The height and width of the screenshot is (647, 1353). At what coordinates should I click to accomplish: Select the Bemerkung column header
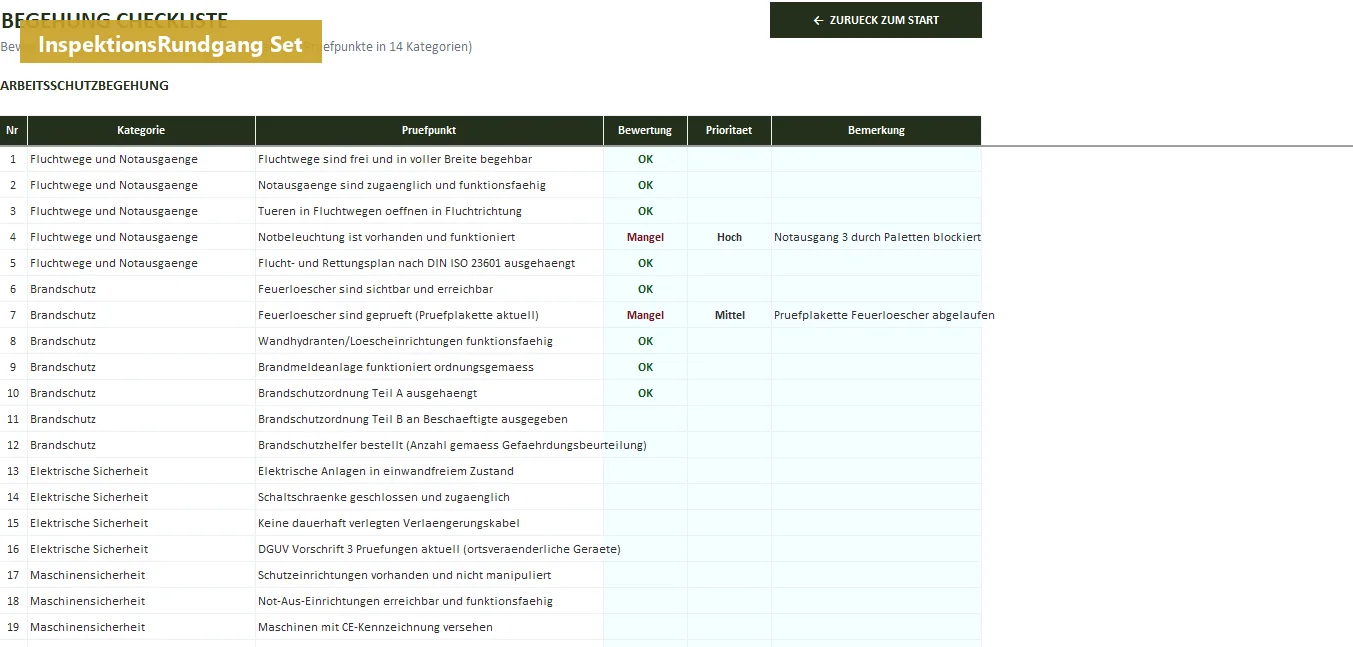point(876,130)
